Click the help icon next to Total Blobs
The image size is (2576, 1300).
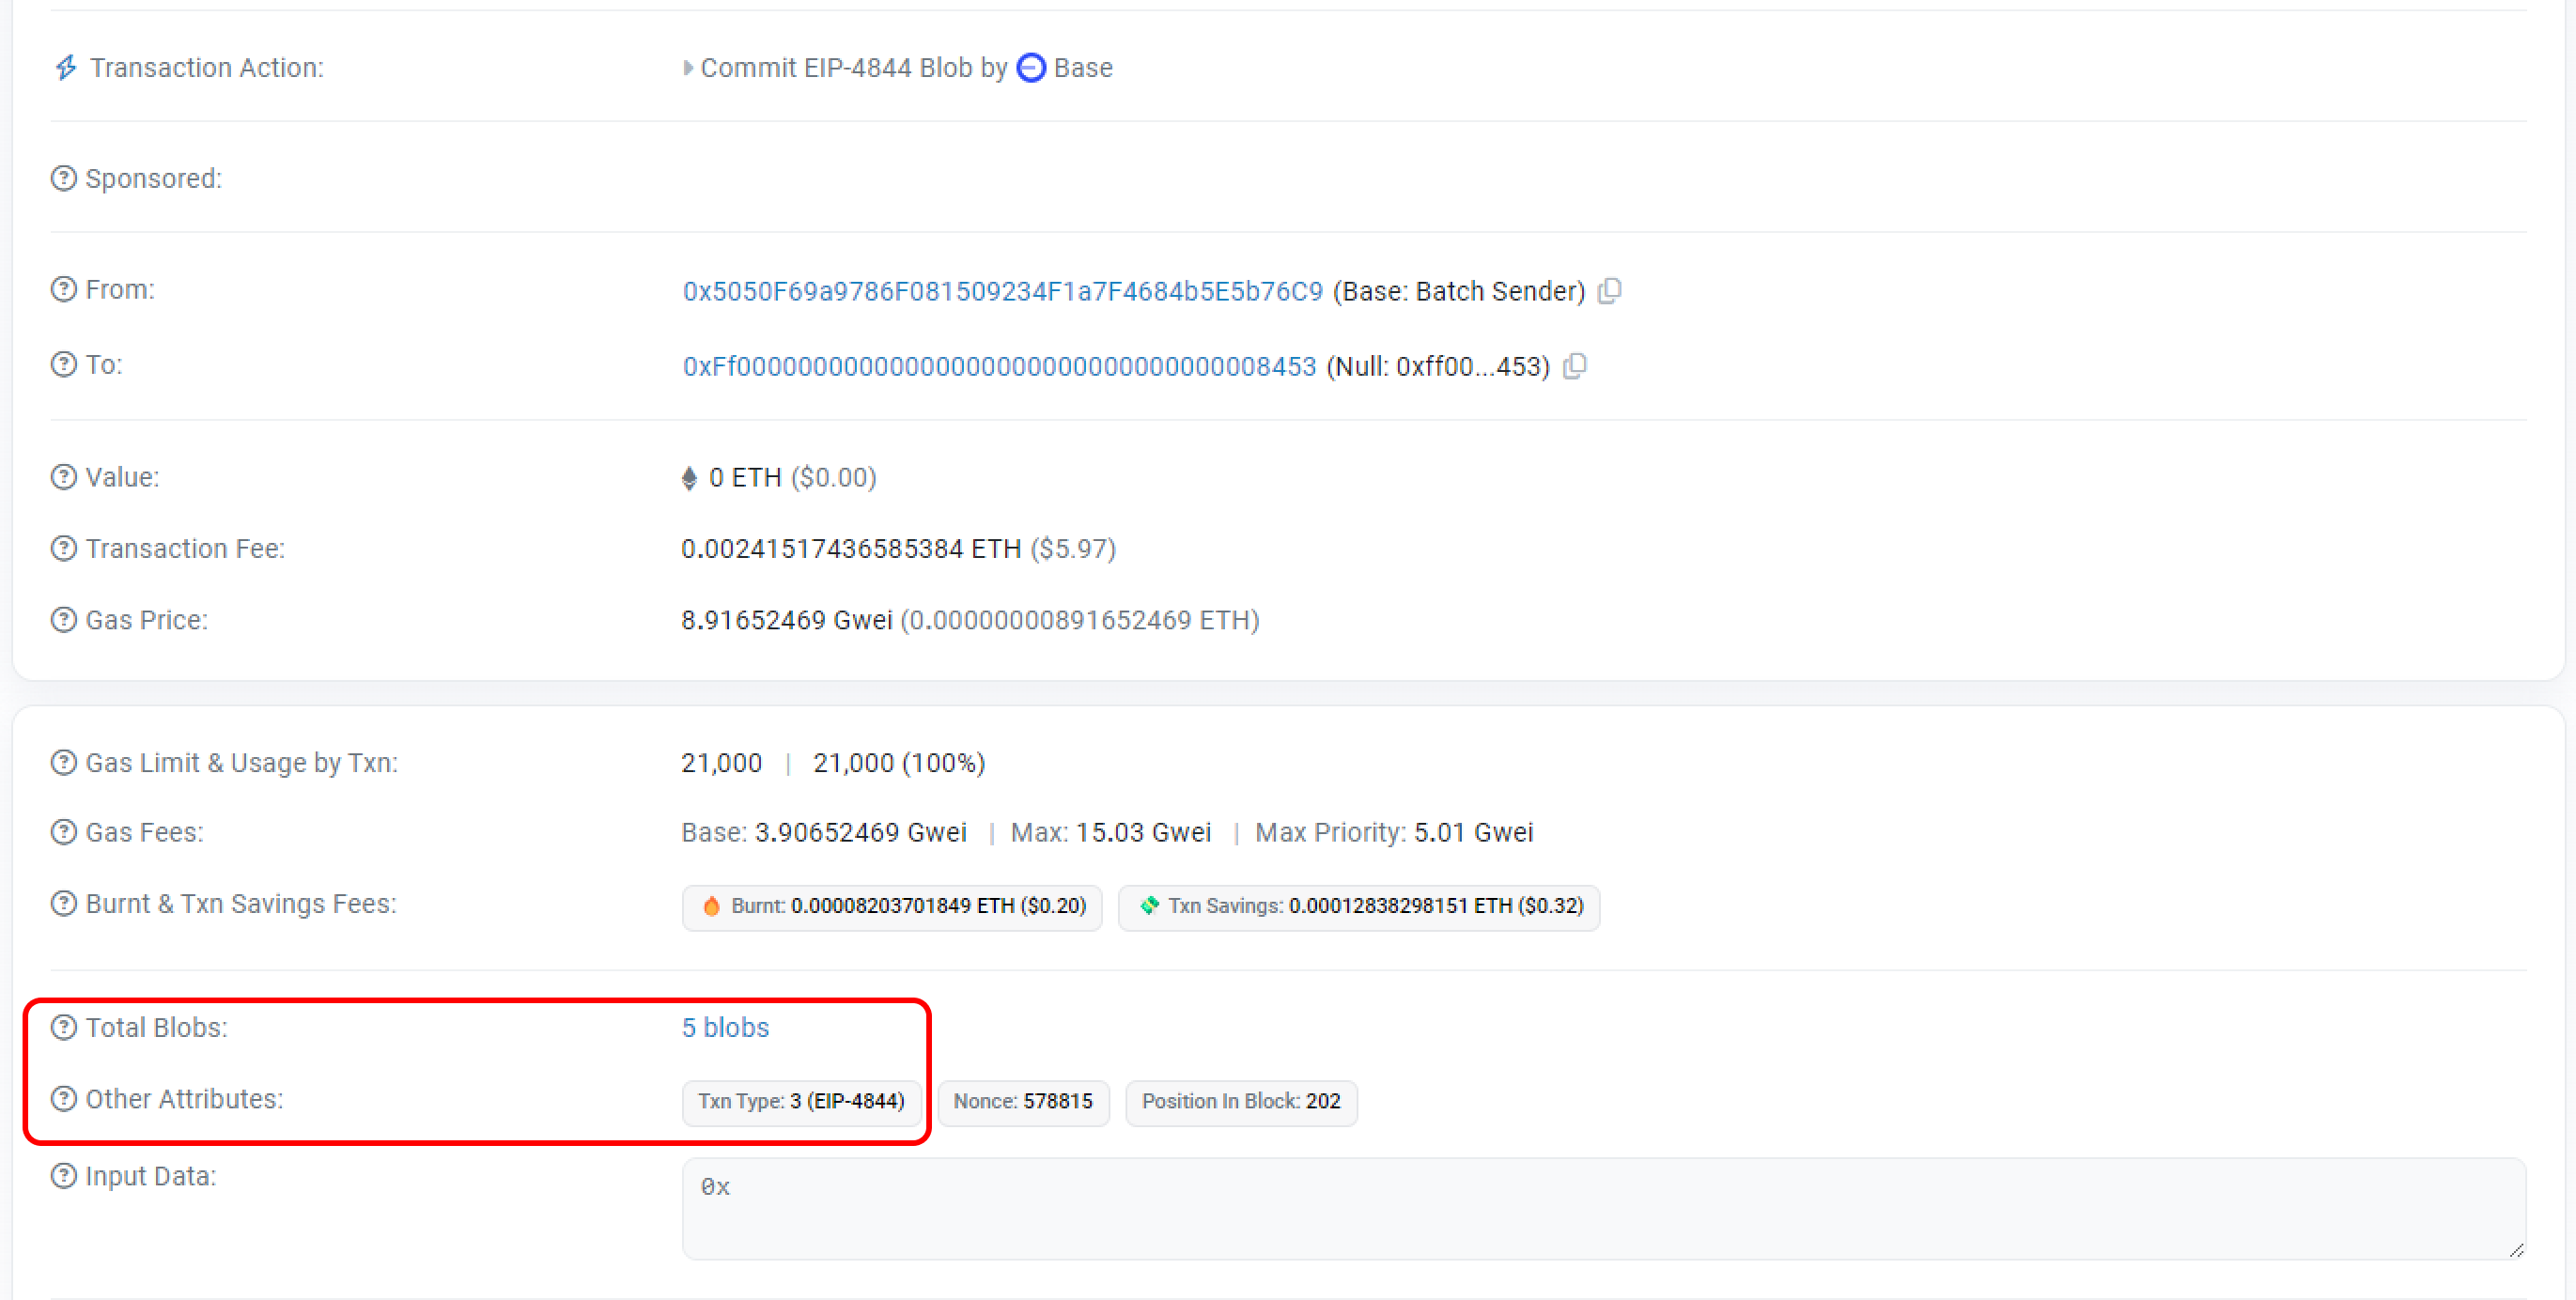[64, 1027]
